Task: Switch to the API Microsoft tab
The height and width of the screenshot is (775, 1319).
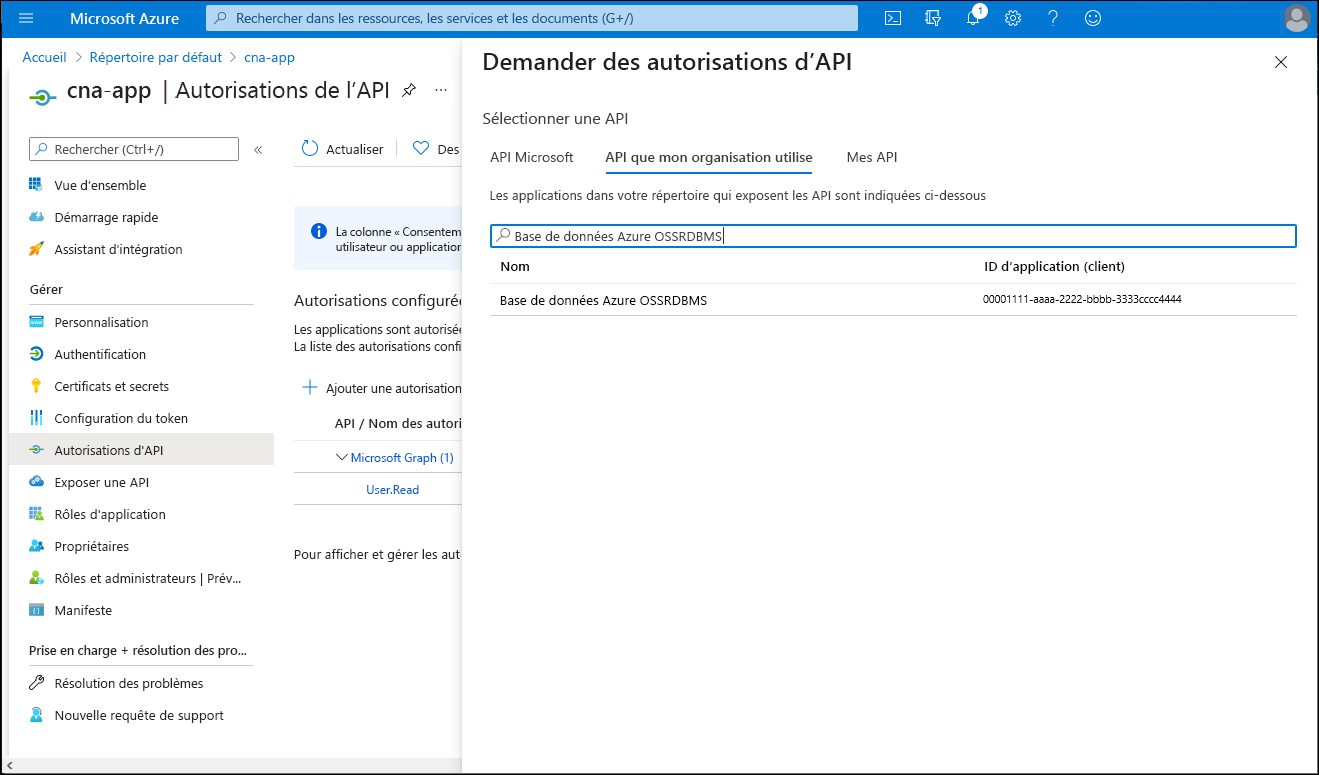Action: tap(532, 157)
